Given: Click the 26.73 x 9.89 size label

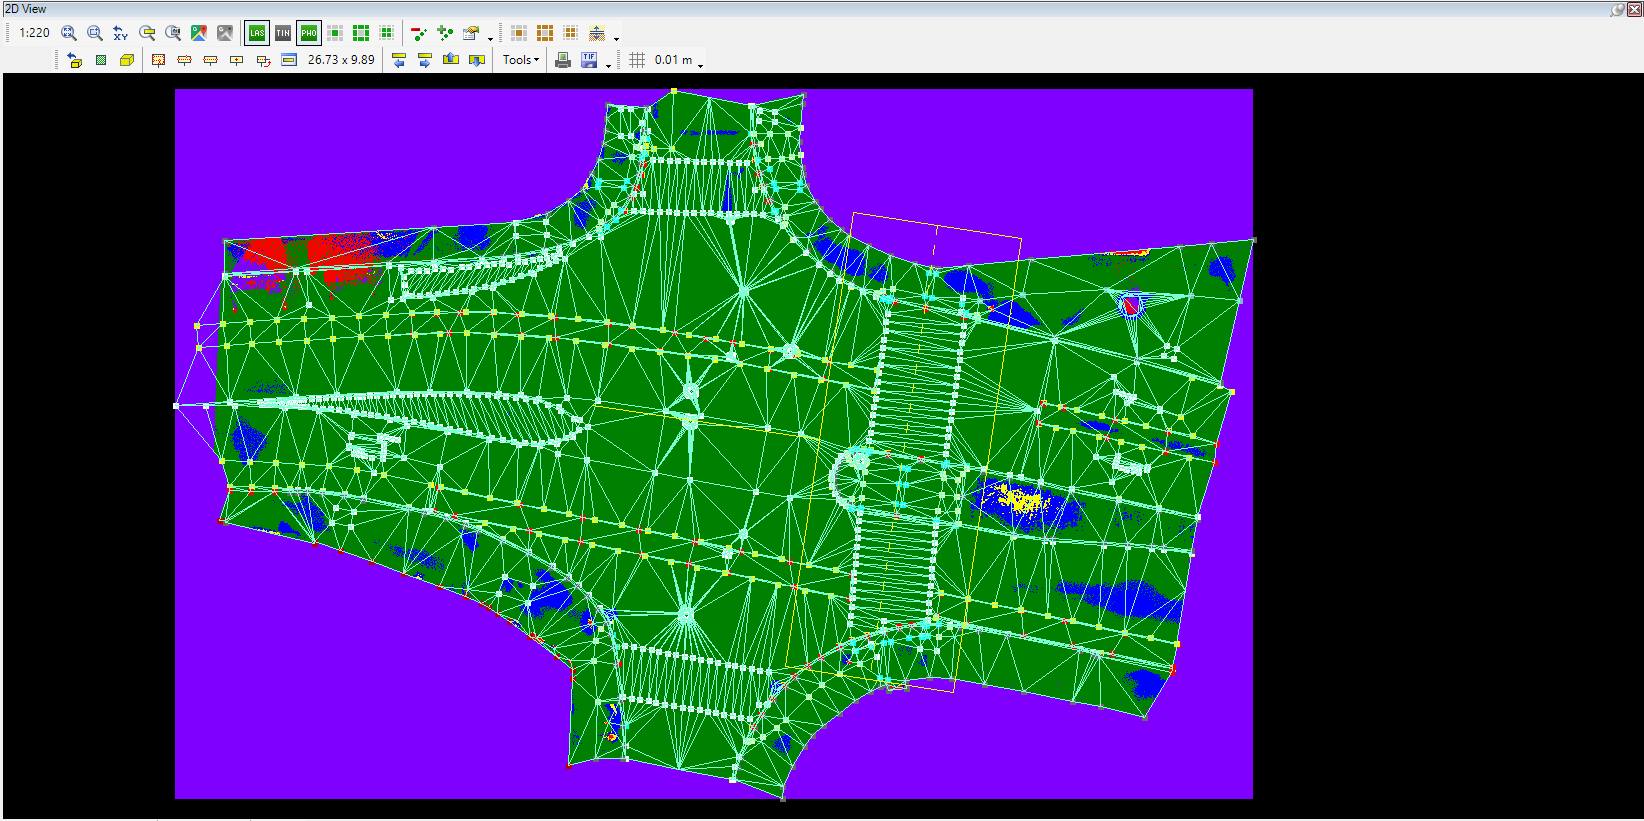Looking at the screenshot, I should [x=341, y=60].
